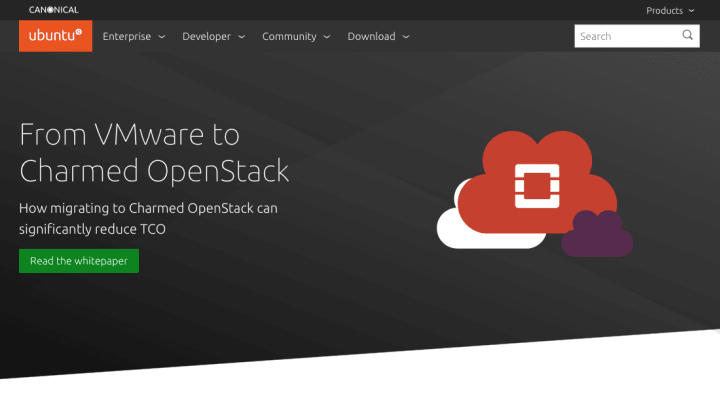Expand the Products dropdown
The image size is (720, 417).
click(x=670, y=11)
